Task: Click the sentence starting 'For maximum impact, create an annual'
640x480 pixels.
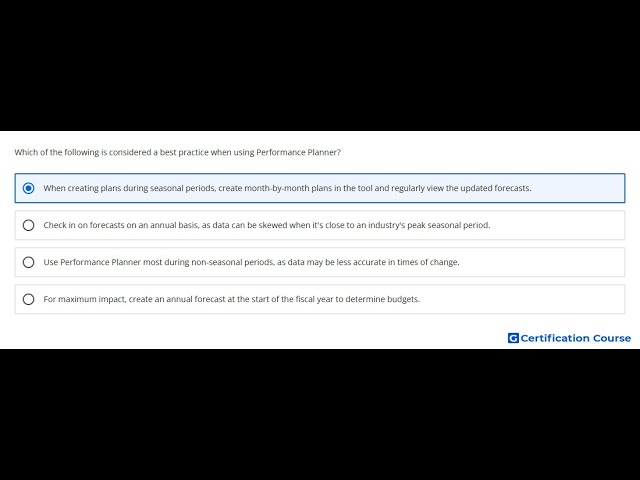Action: [231, 299]
